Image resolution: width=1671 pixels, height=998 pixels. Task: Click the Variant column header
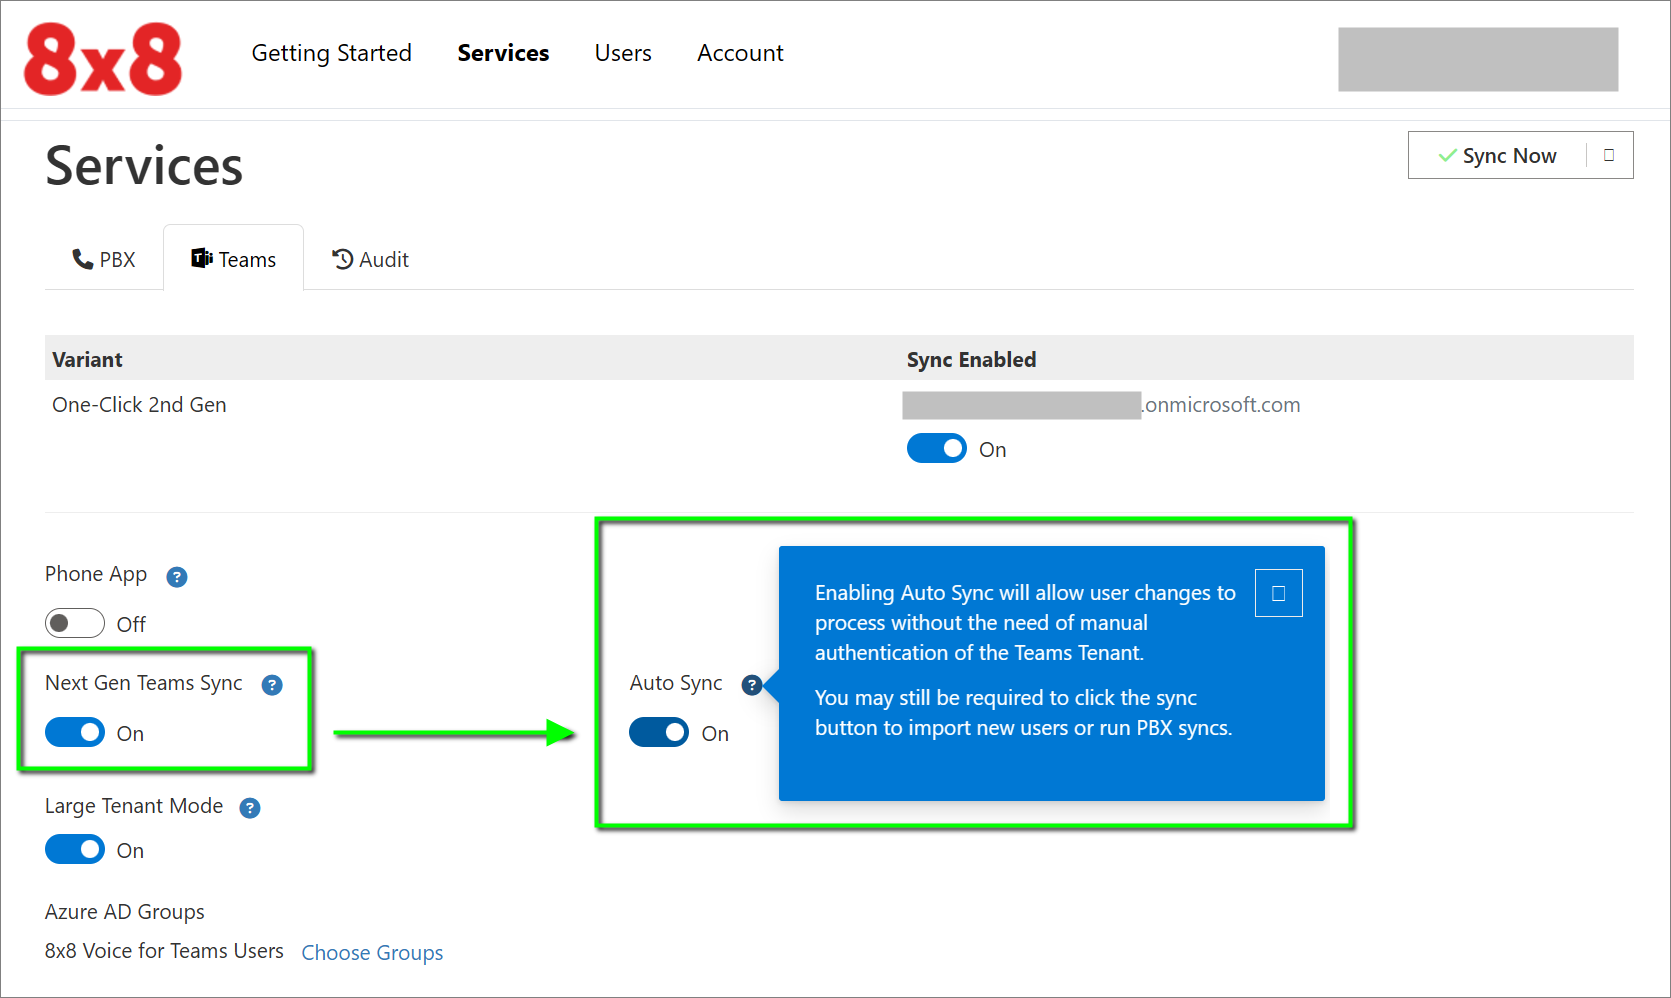tap(87, 359)
